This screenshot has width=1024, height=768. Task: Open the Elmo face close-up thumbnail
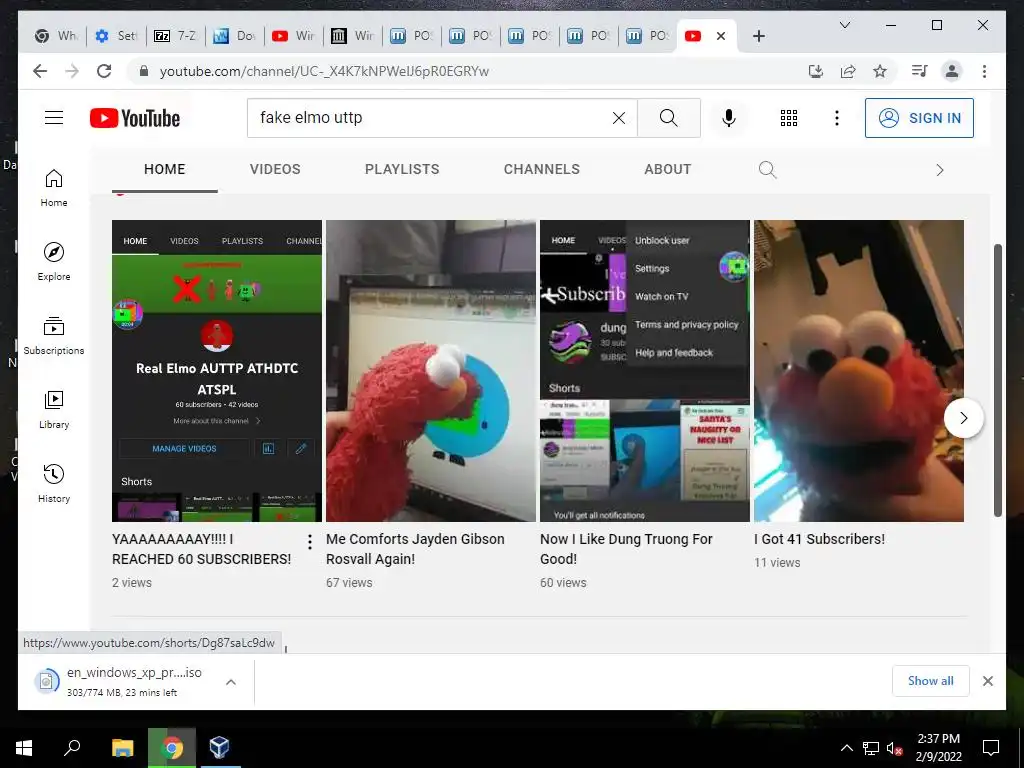tap(858, 370)
